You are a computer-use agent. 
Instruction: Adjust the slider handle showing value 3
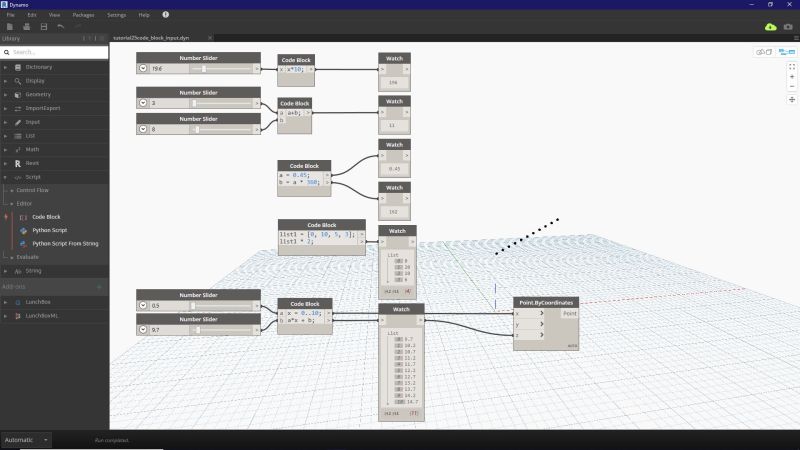point(194,103)
